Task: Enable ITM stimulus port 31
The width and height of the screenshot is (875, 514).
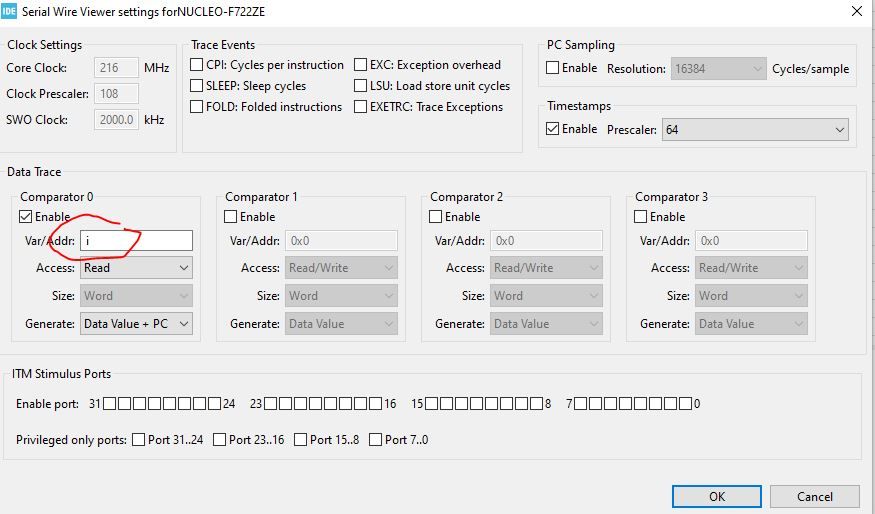Action: [x=110, y=404]
